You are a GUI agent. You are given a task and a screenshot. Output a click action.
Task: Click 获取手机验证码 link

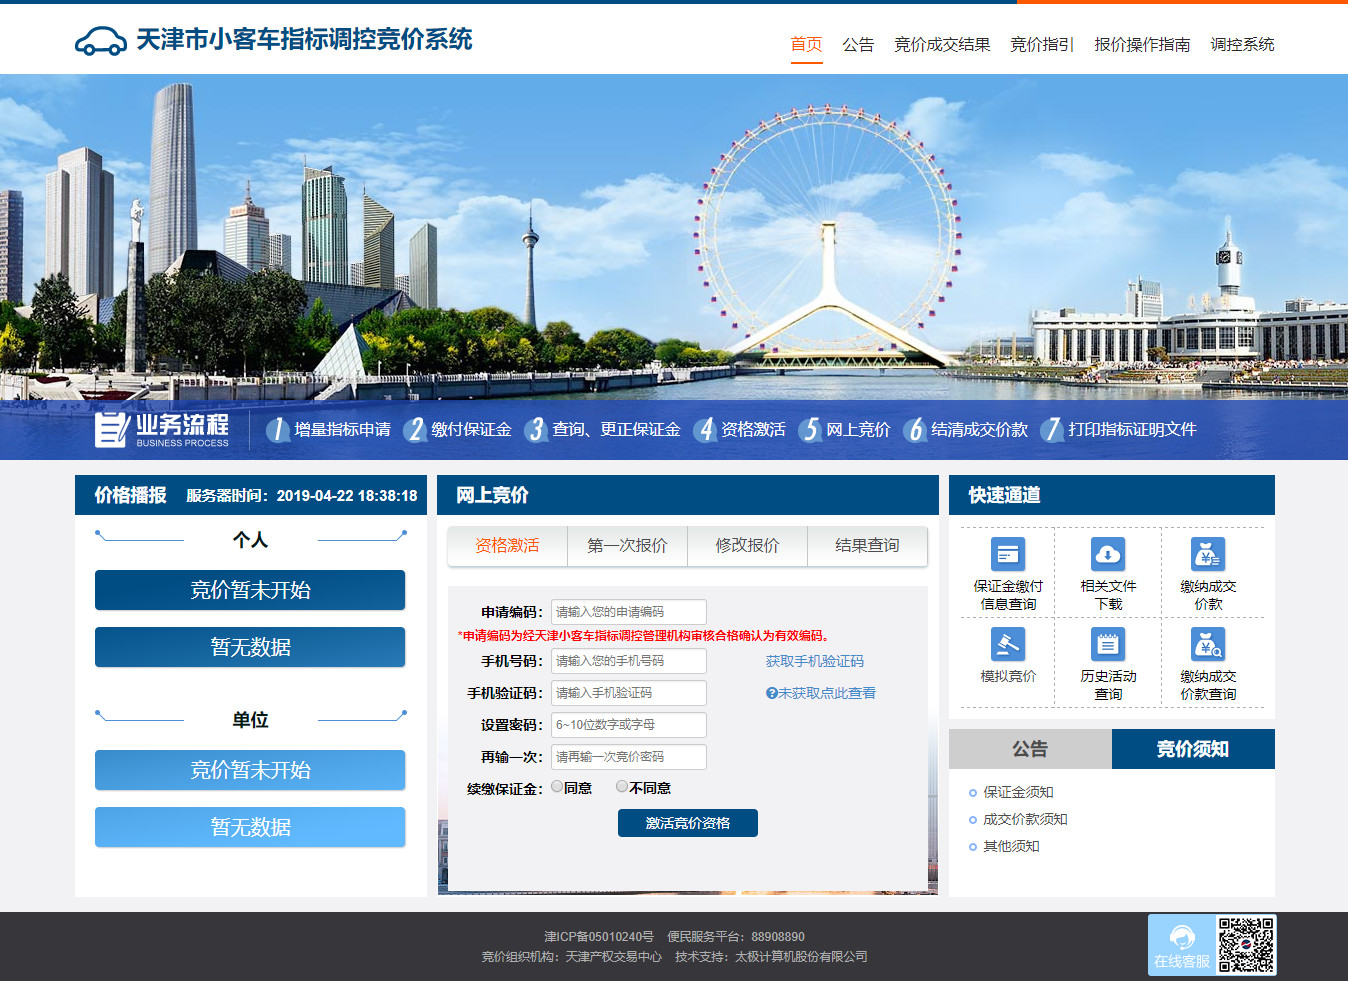click(815, 661)
